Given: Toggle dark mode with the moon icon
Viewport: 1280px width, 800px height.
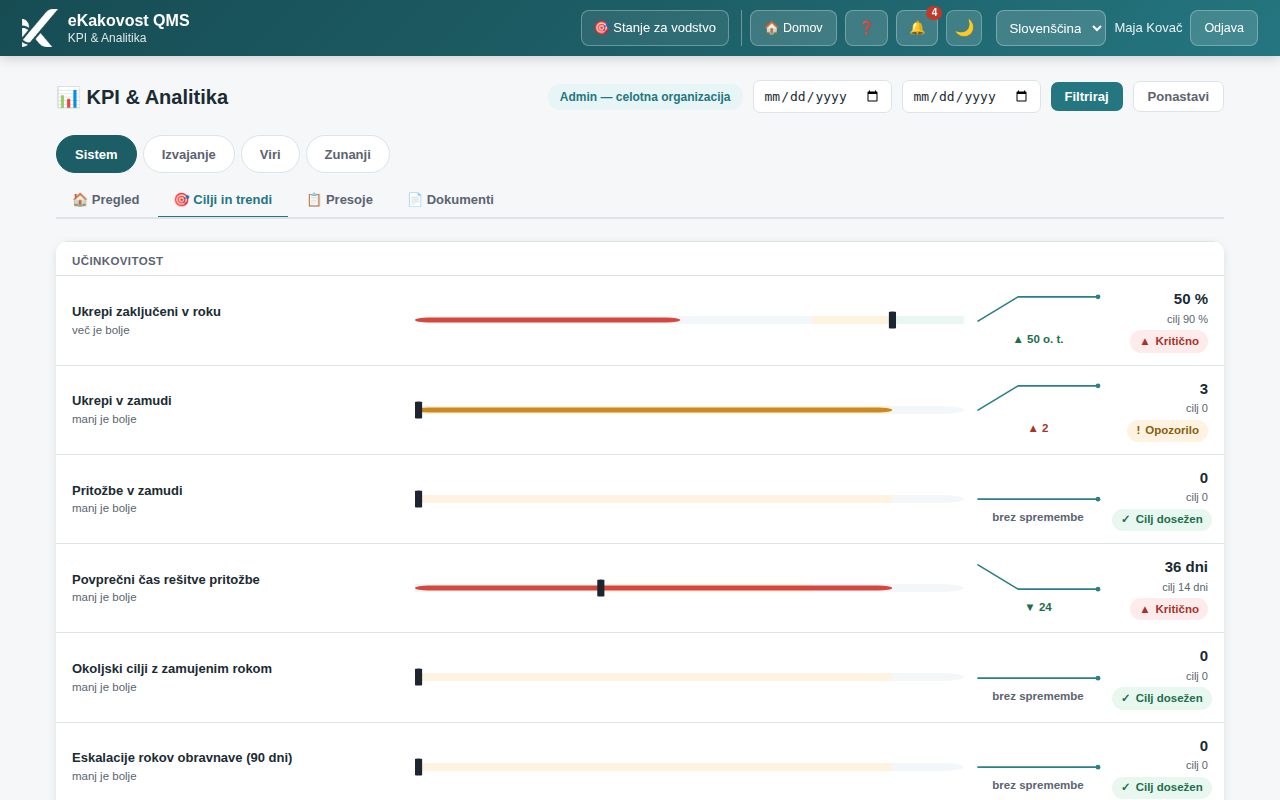Looking at the screenshot, I should pos(964,28).
